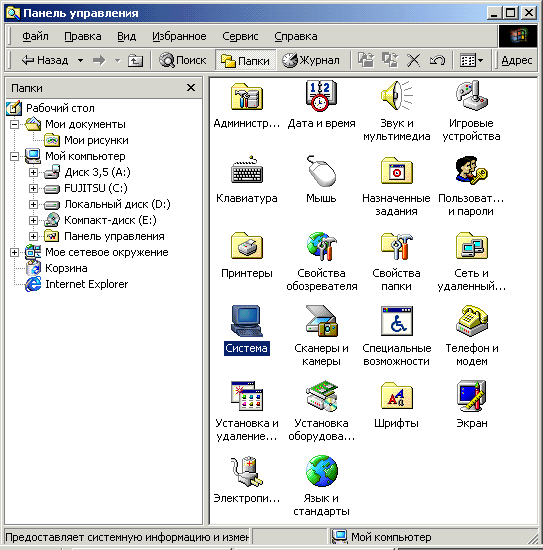Viewport: 543px width, 550px height.
Task: Select the Экран display icon
Action: (x=471, y=396)
